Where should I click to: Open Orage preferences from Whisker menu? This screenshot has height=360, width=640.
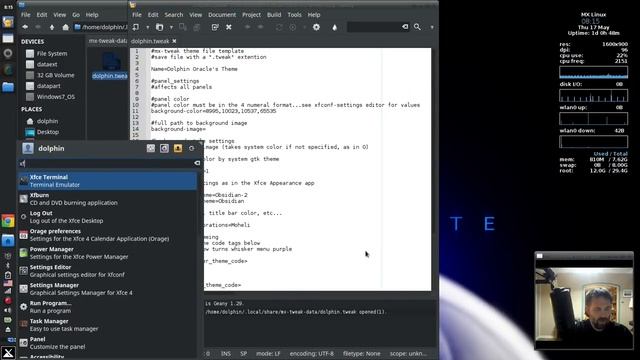tap(108, 235)
